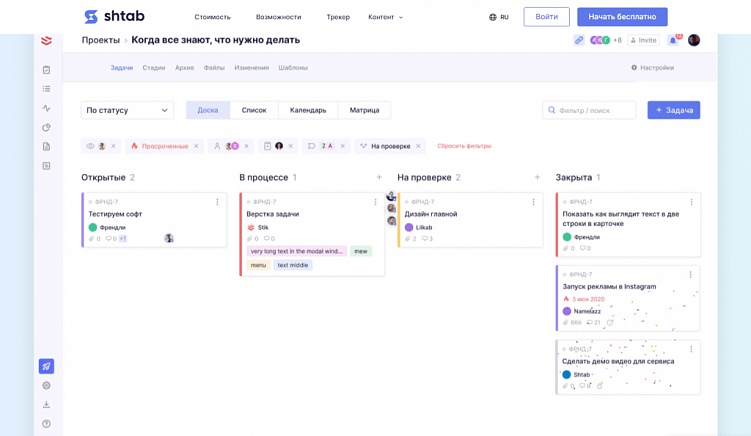Open the Изменения tab
Image resolution: width=751 pixels, height=436 pixels.
[251, 68]
